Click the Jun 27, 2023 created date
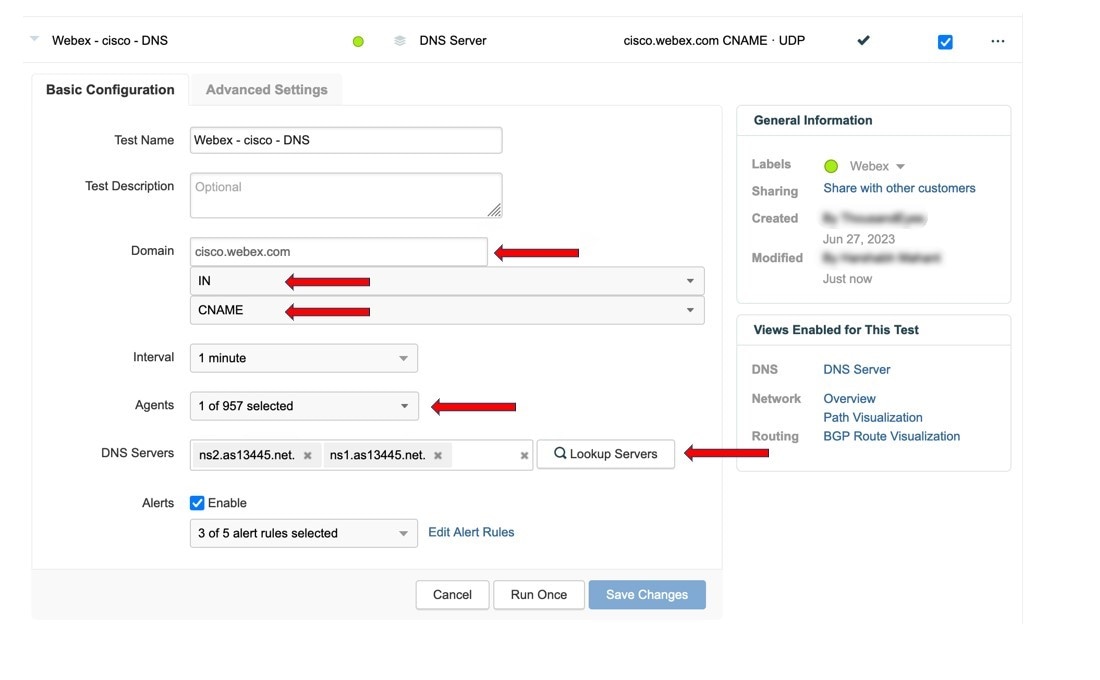Viewport: 1100px width, 680px height. tap(859, 239)
